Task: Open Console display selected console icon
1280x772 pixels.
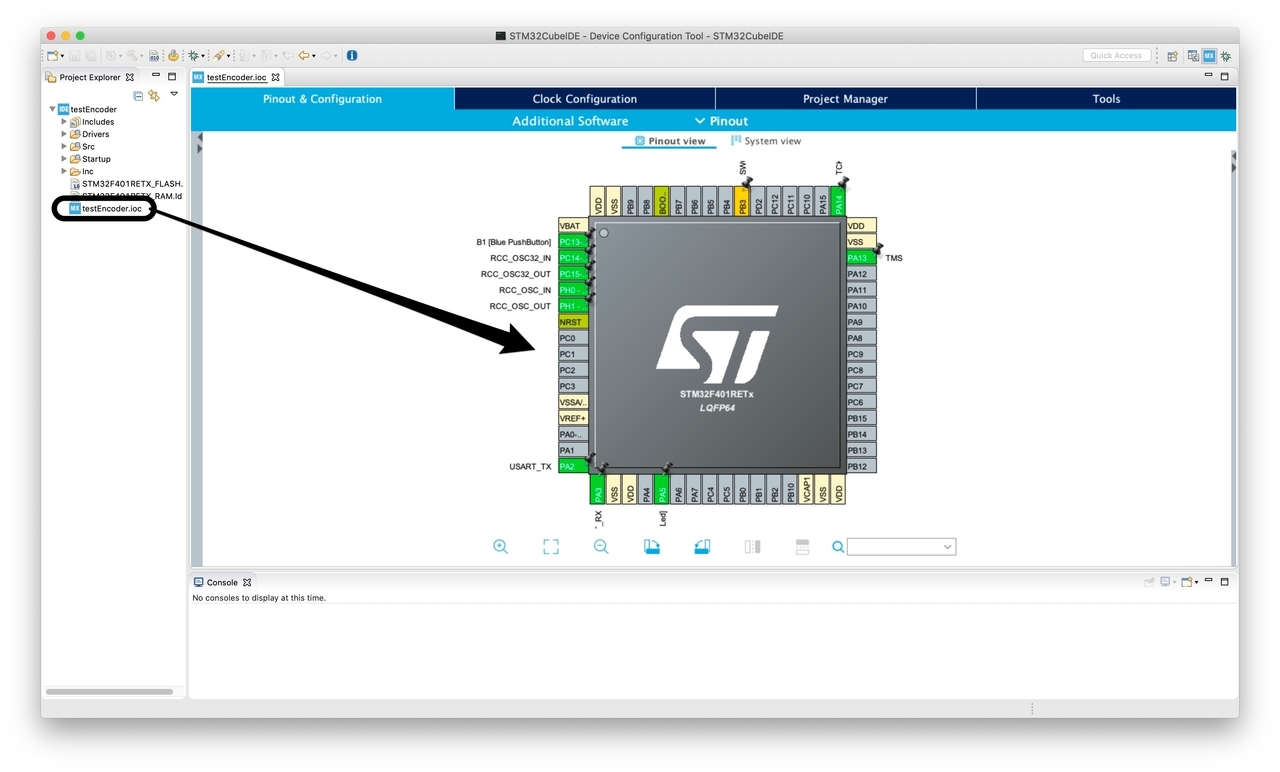Action: [x=1166, y=581]
